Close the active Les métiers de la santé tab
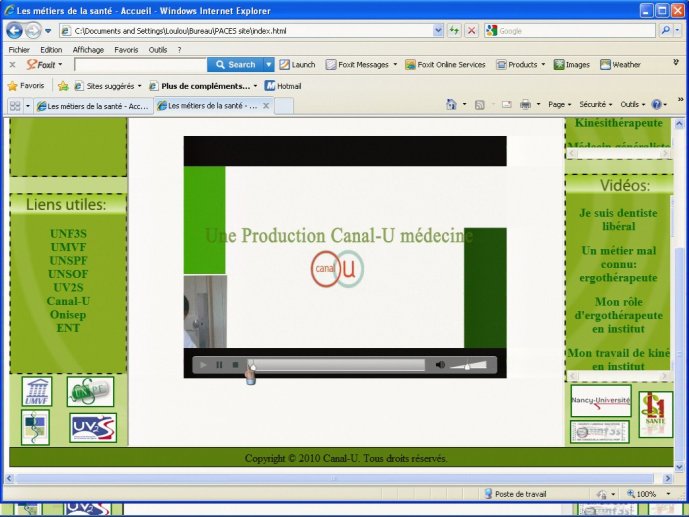The height and width of the screenshot is (517, 689). 266,106
